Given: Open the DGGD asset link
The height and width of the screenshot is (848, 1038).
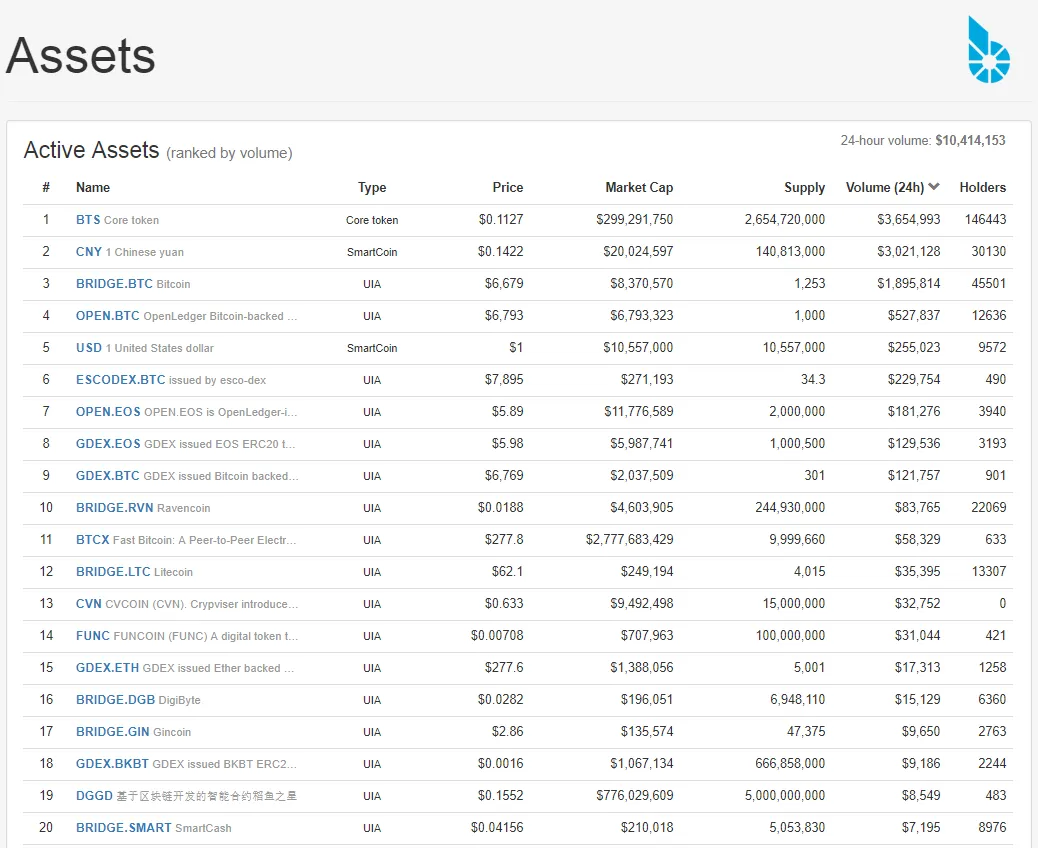Looking at the screenshot, I should point(94,796).
